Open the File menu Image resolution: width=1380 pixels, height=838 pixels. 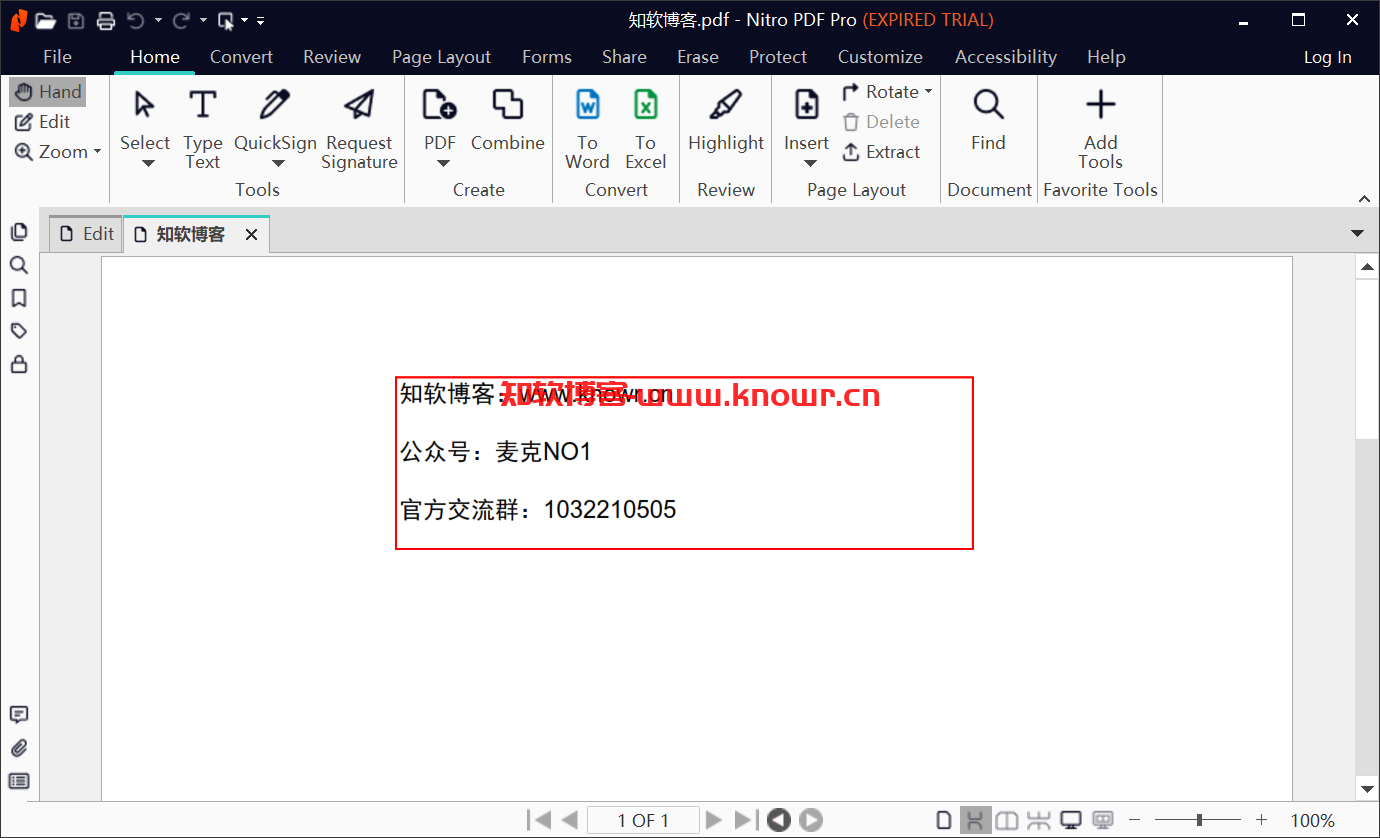tap(57, 57)
